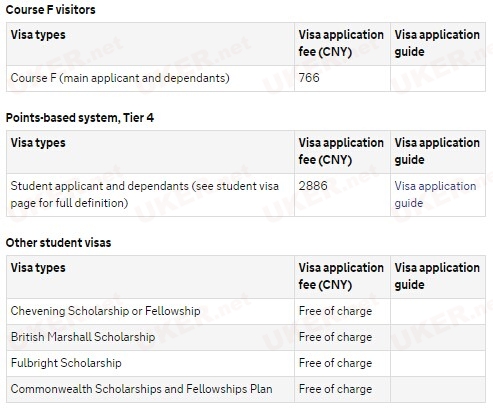This screenshot has width=493, height=414.
Task: Click the Course F visitors heading
Action: point(50,10)
